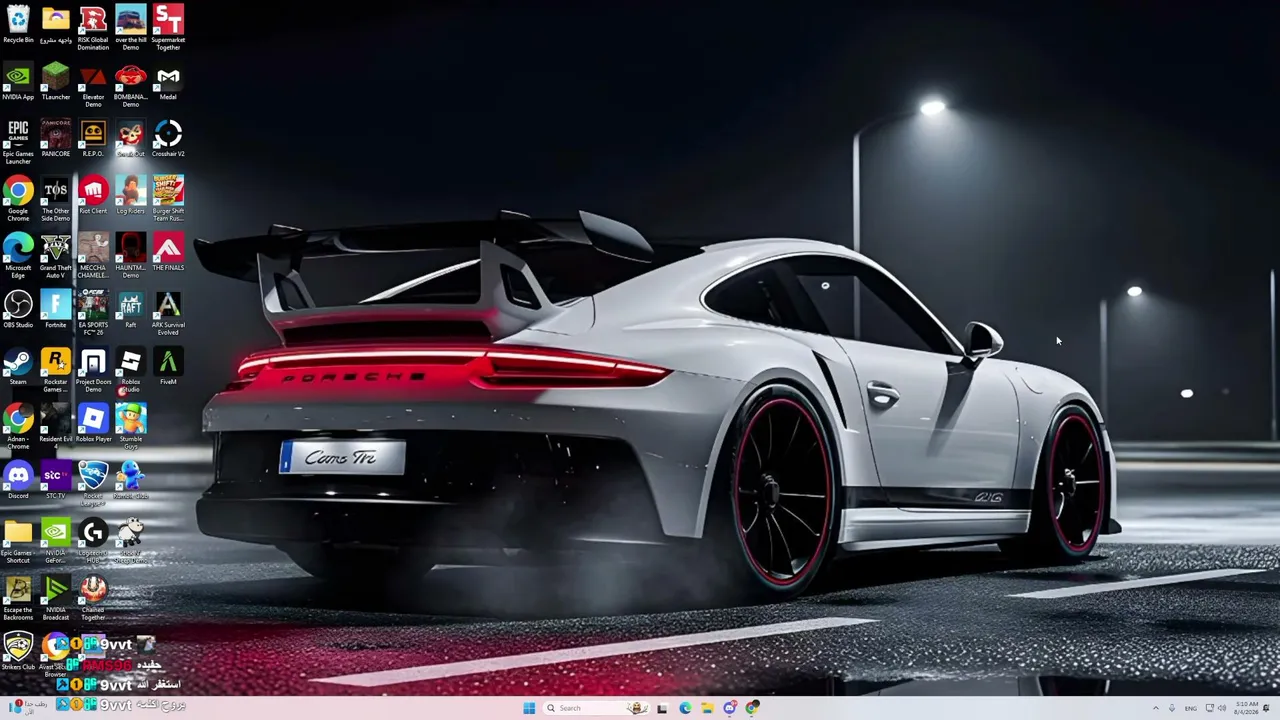Select the Google Chrome desktop shortcut

tap(18, 200)
